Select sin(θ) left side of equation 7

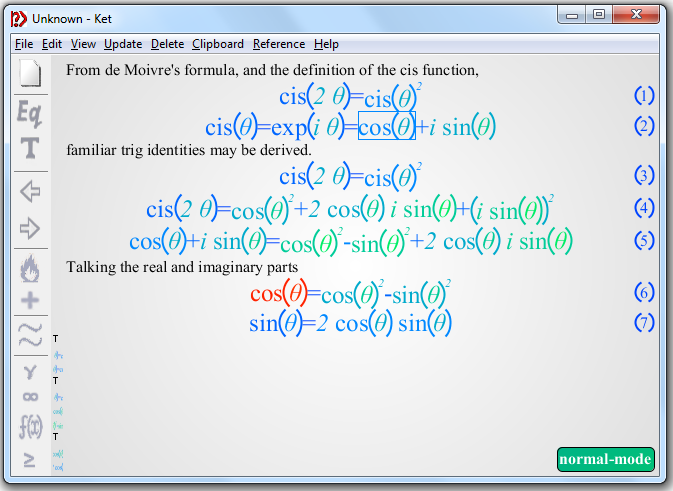point(277,323)
